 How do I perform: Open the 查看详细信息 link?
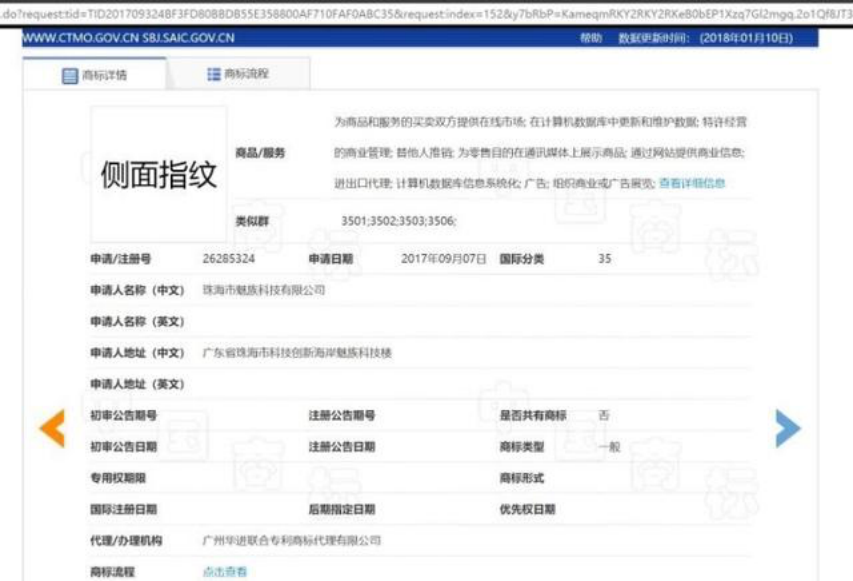[x=692, y=183]
